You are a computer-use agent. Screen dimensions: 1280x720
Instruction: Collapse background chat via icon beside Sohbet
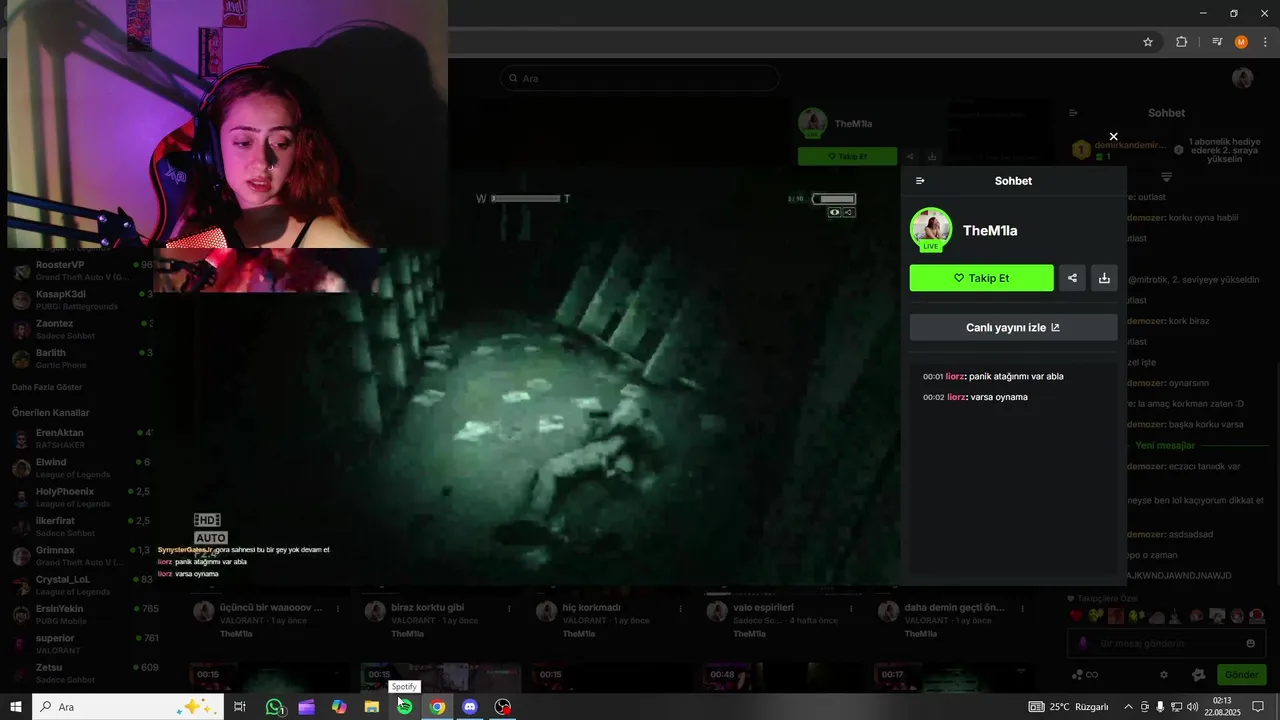point(1073,113)
